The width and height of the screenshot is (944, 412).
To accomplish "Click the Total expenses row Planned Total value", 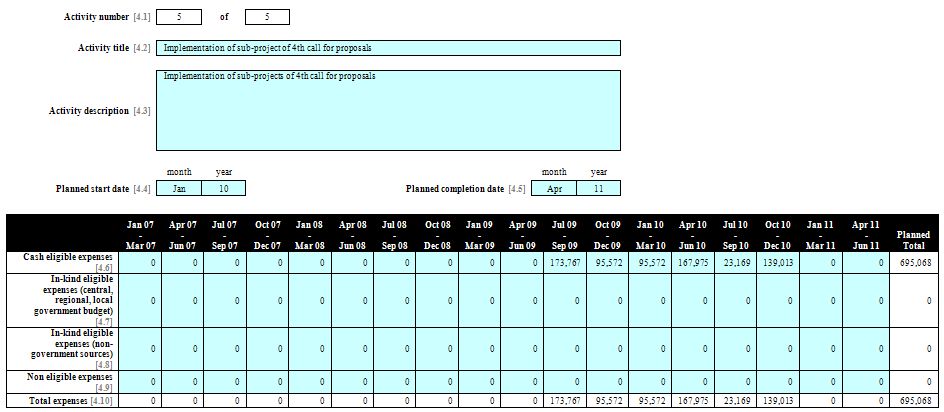I will point(913,401).
